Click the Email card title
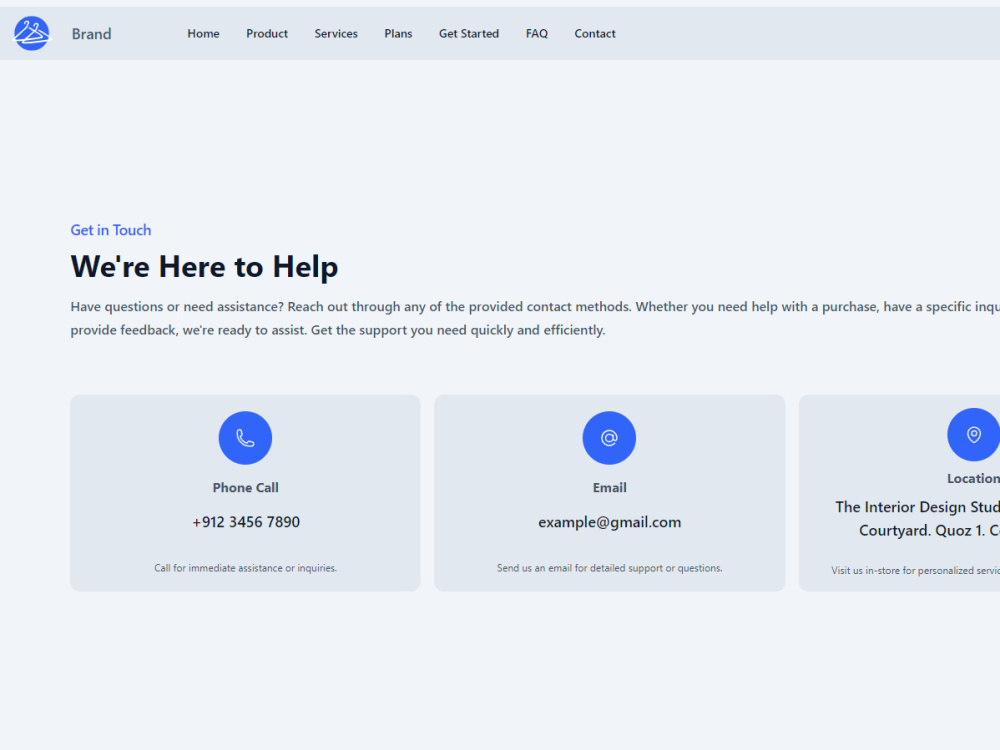Viewport: 1000px width, 750px height. [x=609, y=487]
